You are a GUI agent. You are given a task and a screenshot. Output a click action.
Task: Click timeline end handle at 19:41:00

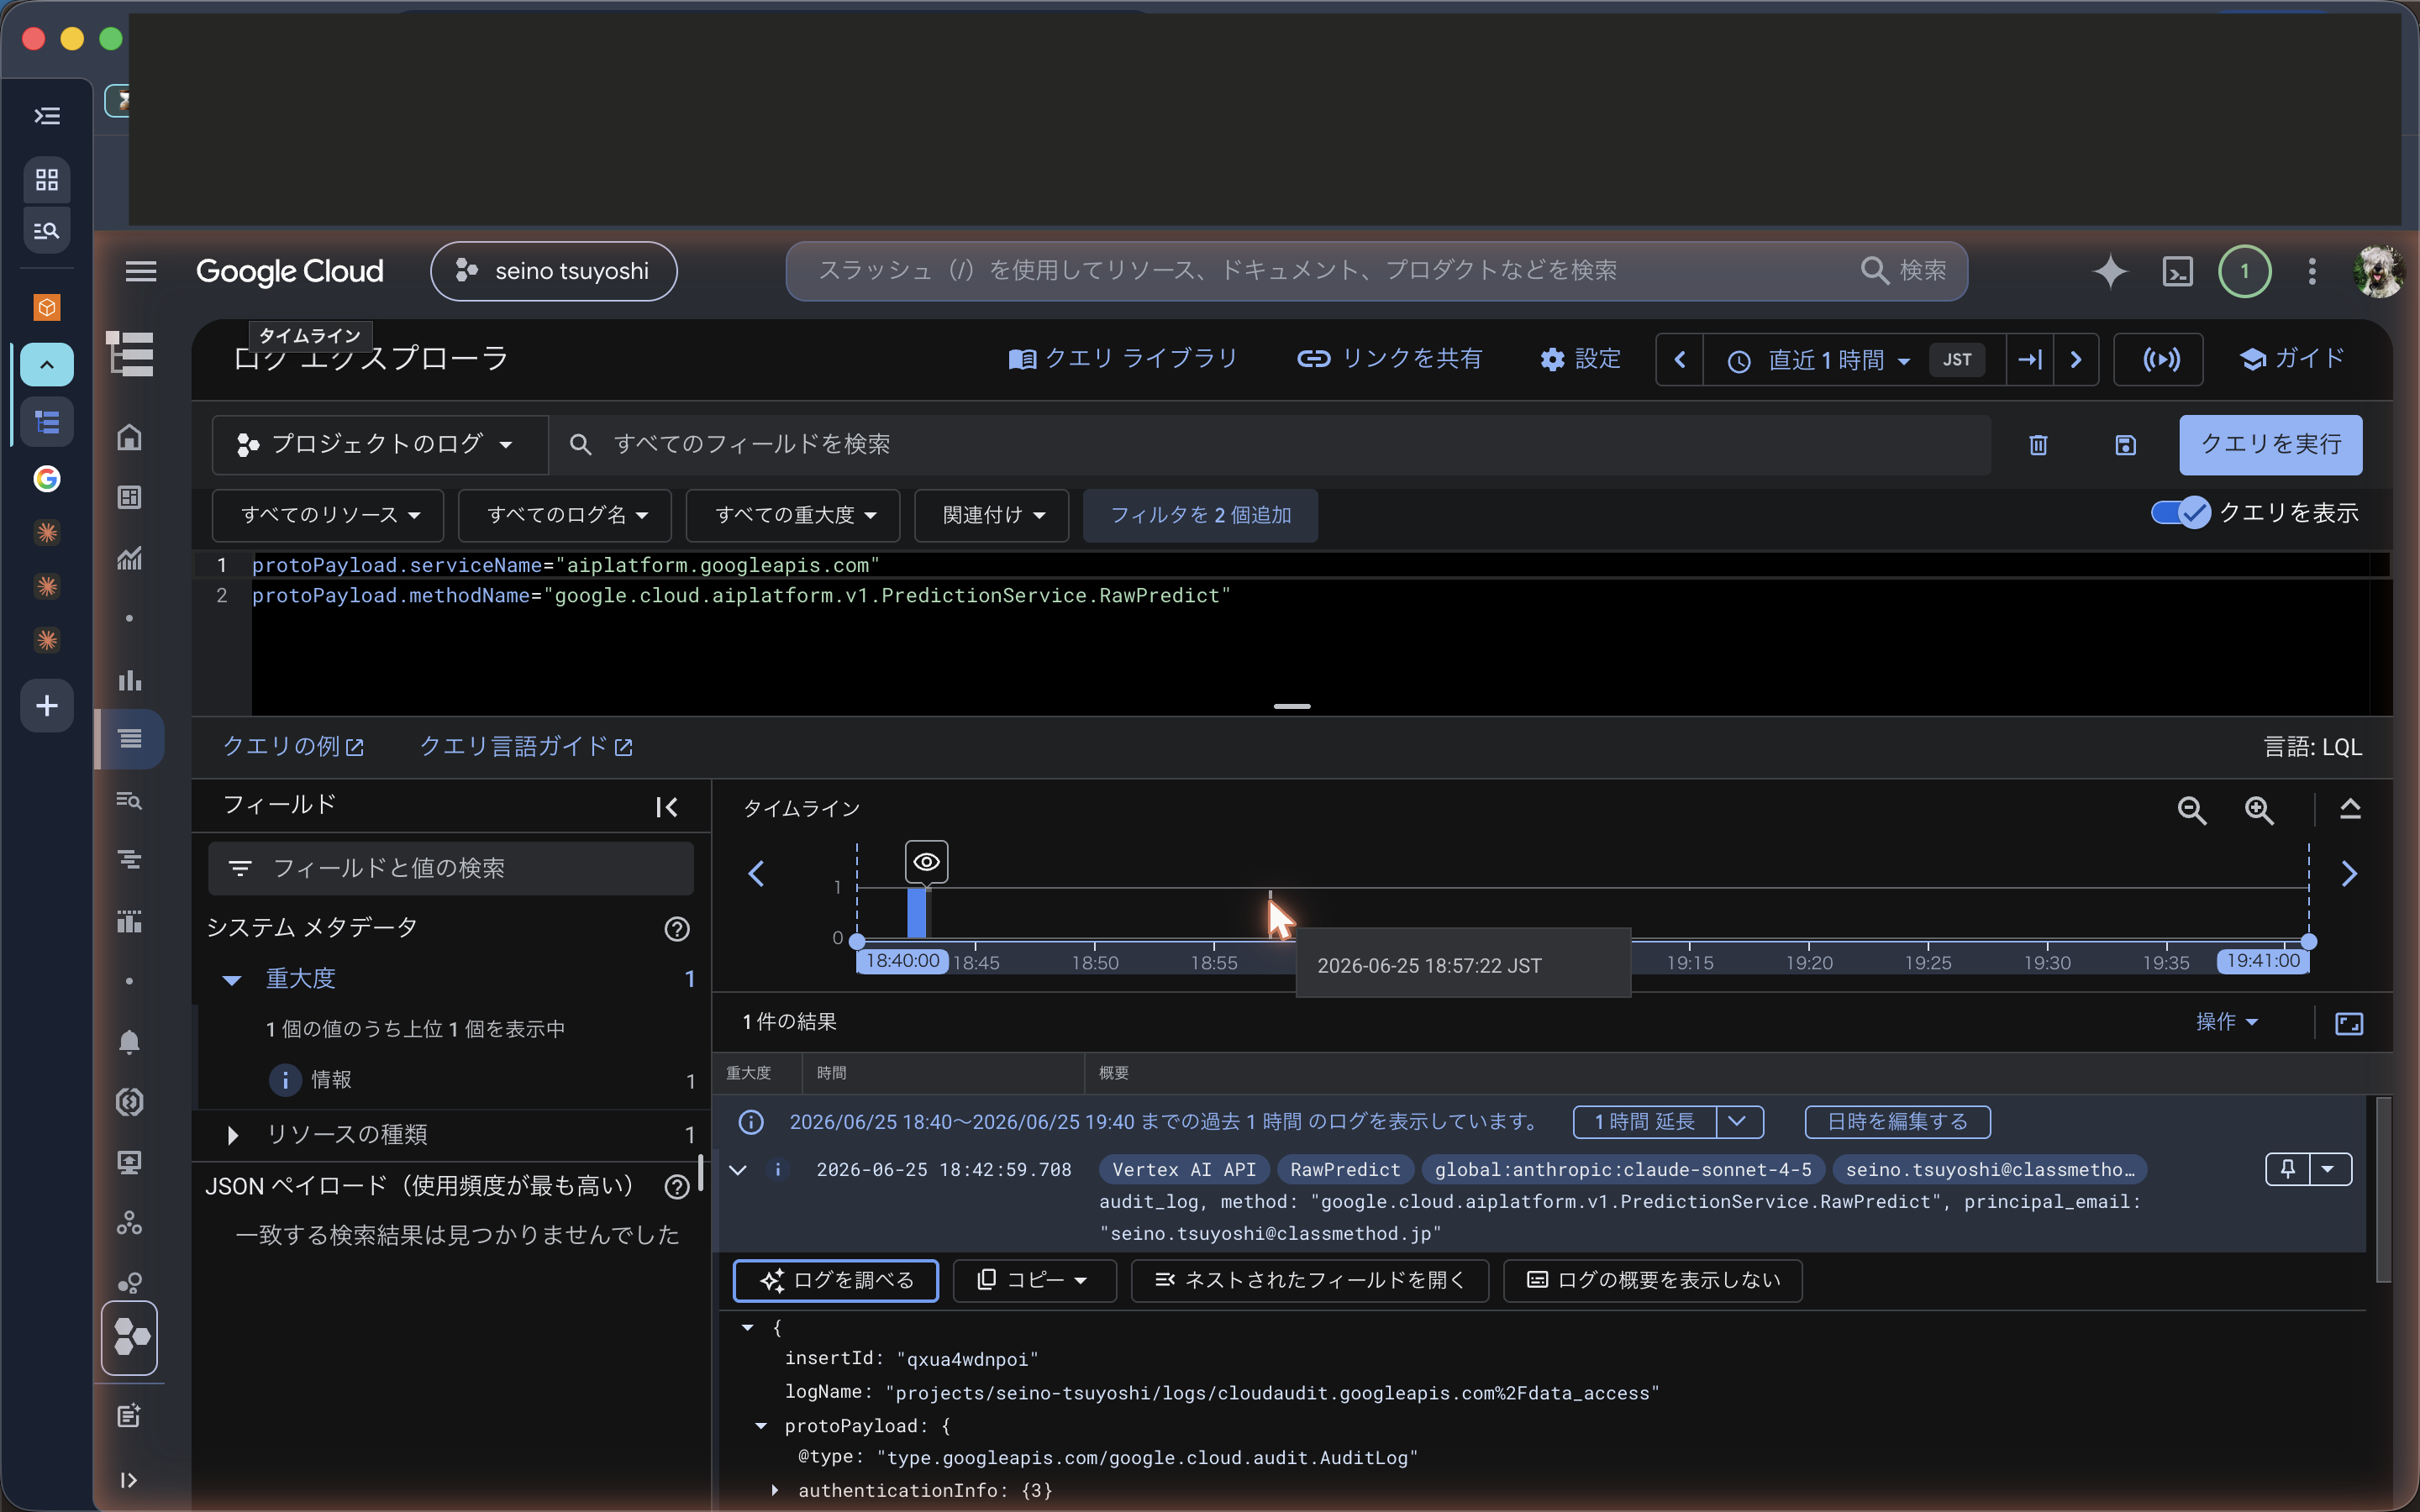(x=2309, y=941)
